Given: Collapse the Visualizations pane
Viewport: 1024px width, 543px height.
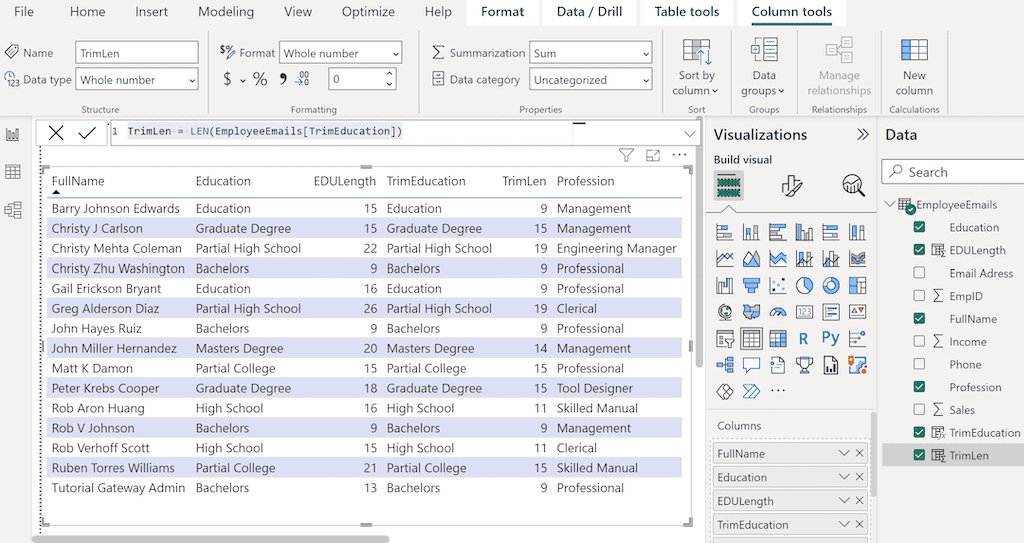Looking at the screenshot, I should (x=863, y=135).
